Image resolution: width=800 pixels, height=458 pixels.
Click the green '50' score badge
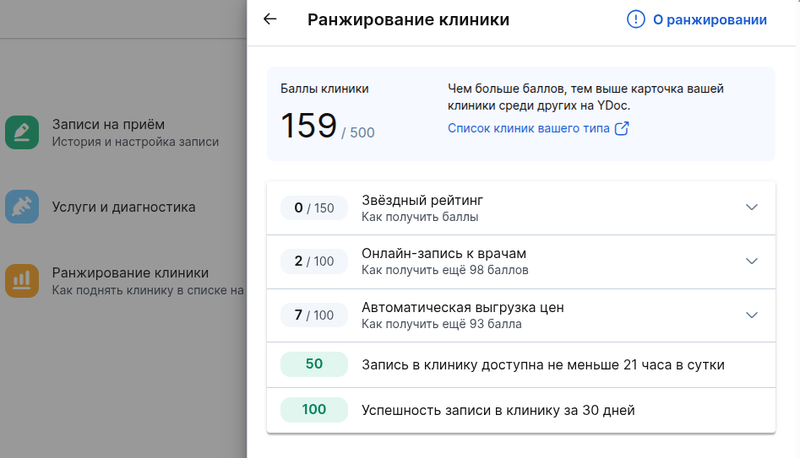[314, 364]
